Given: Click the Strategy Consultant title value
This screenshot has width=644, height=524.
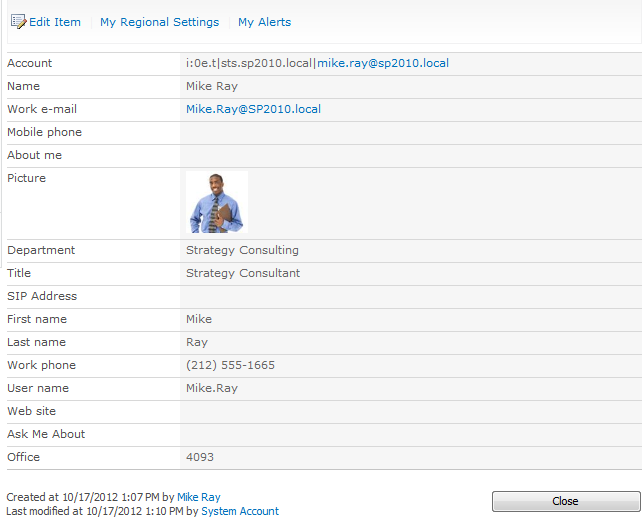Looking at the screenshot, I should pyautogui.click(x=243, y=273).
